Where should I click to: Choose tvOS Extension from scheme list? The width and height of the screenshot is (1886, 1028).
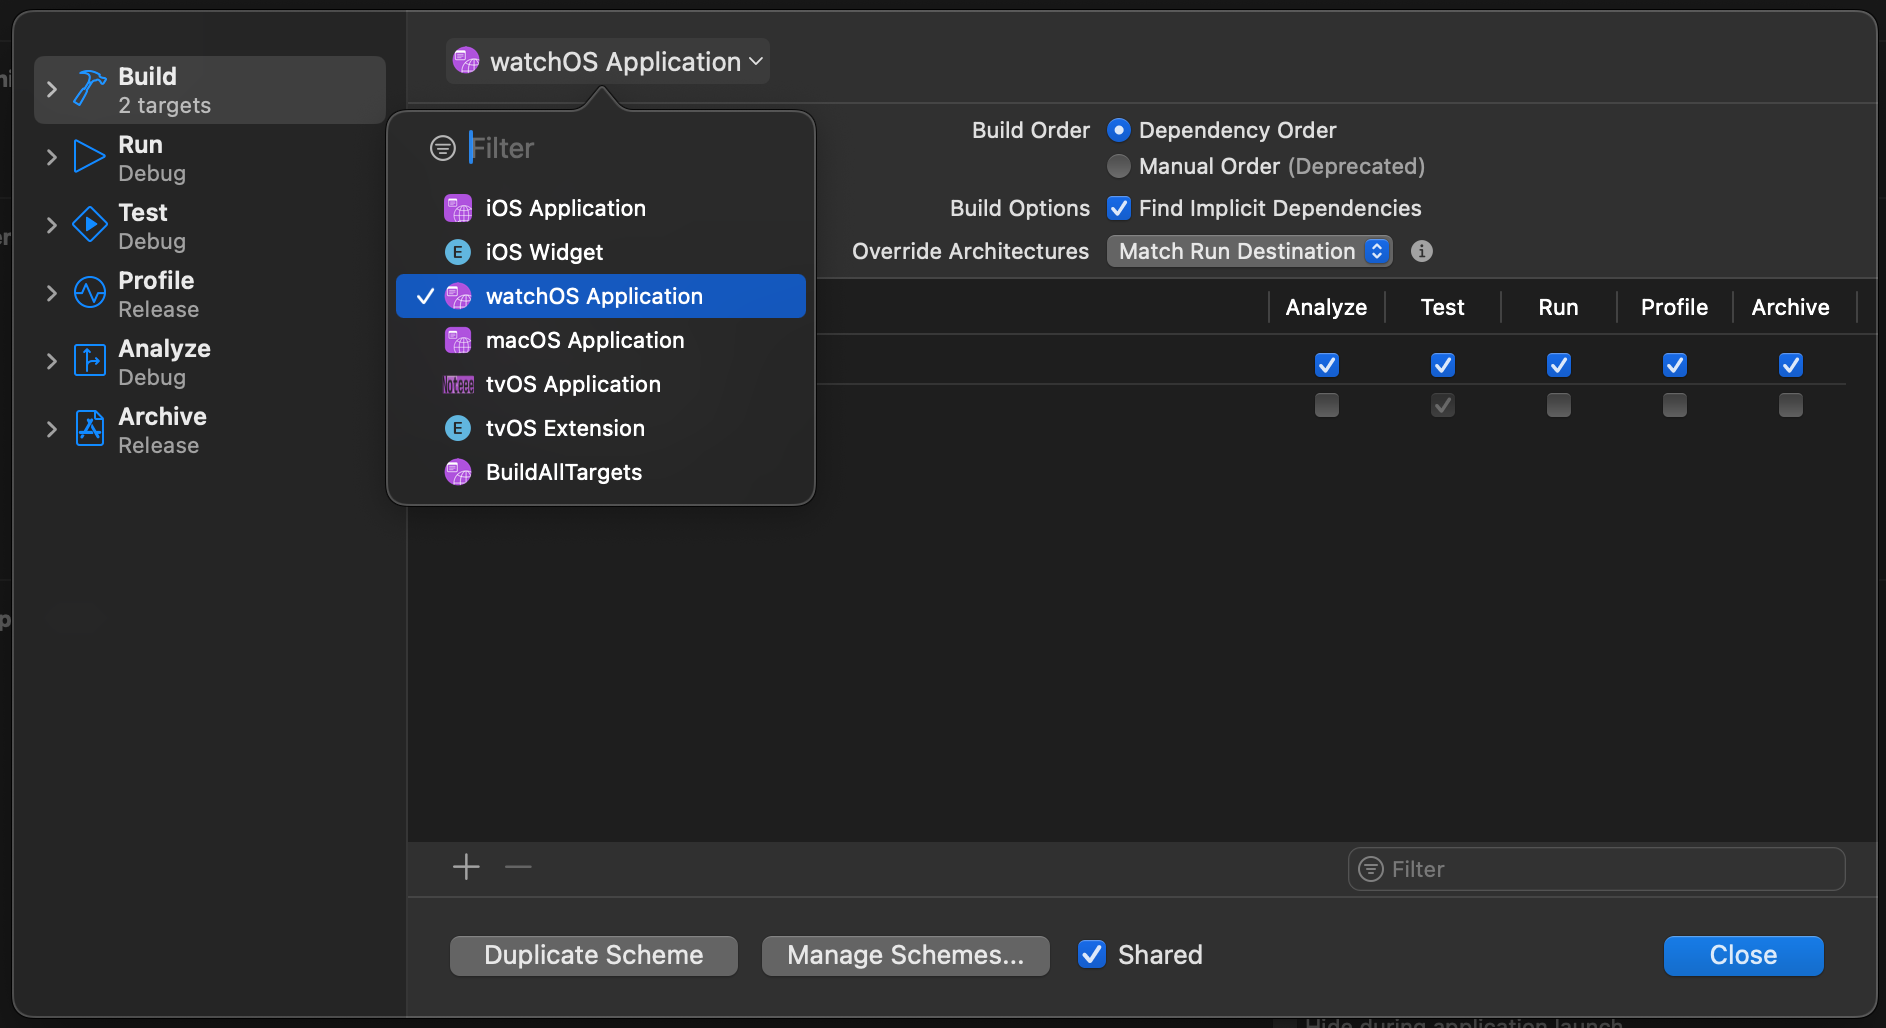coord(600,428)
